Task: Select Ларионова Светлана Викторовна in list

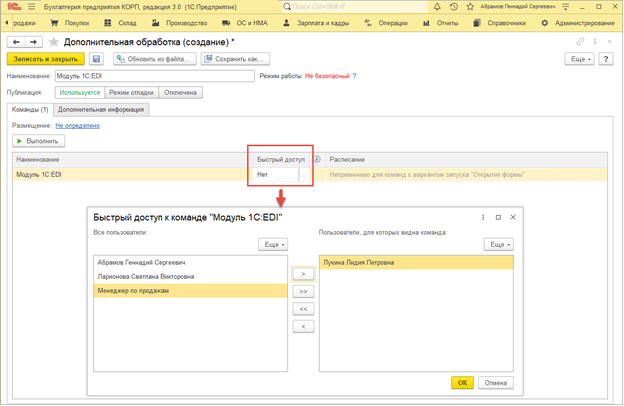Action: tap(190, 276)
